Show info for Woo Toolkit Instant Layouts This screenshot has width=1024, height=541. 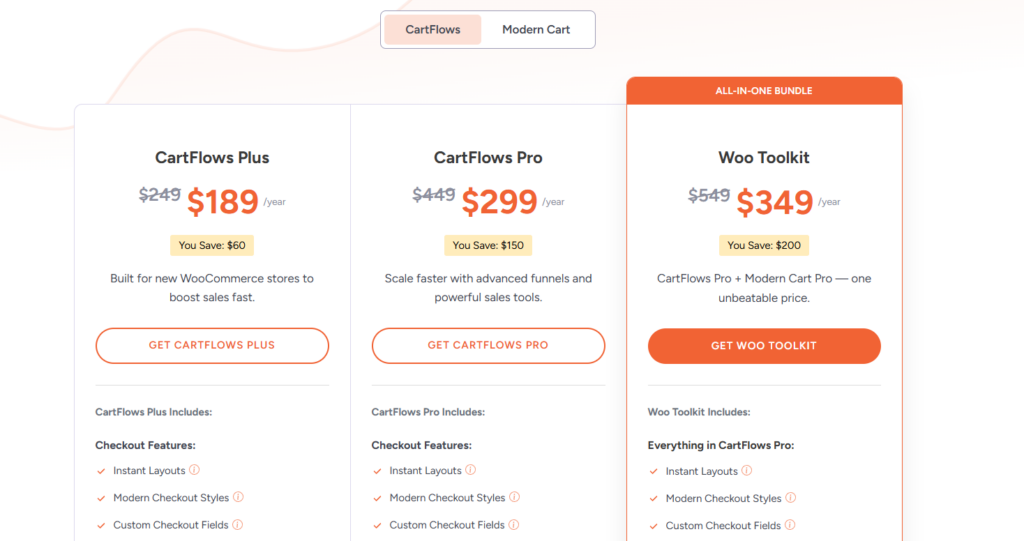[x=747, y=471]
